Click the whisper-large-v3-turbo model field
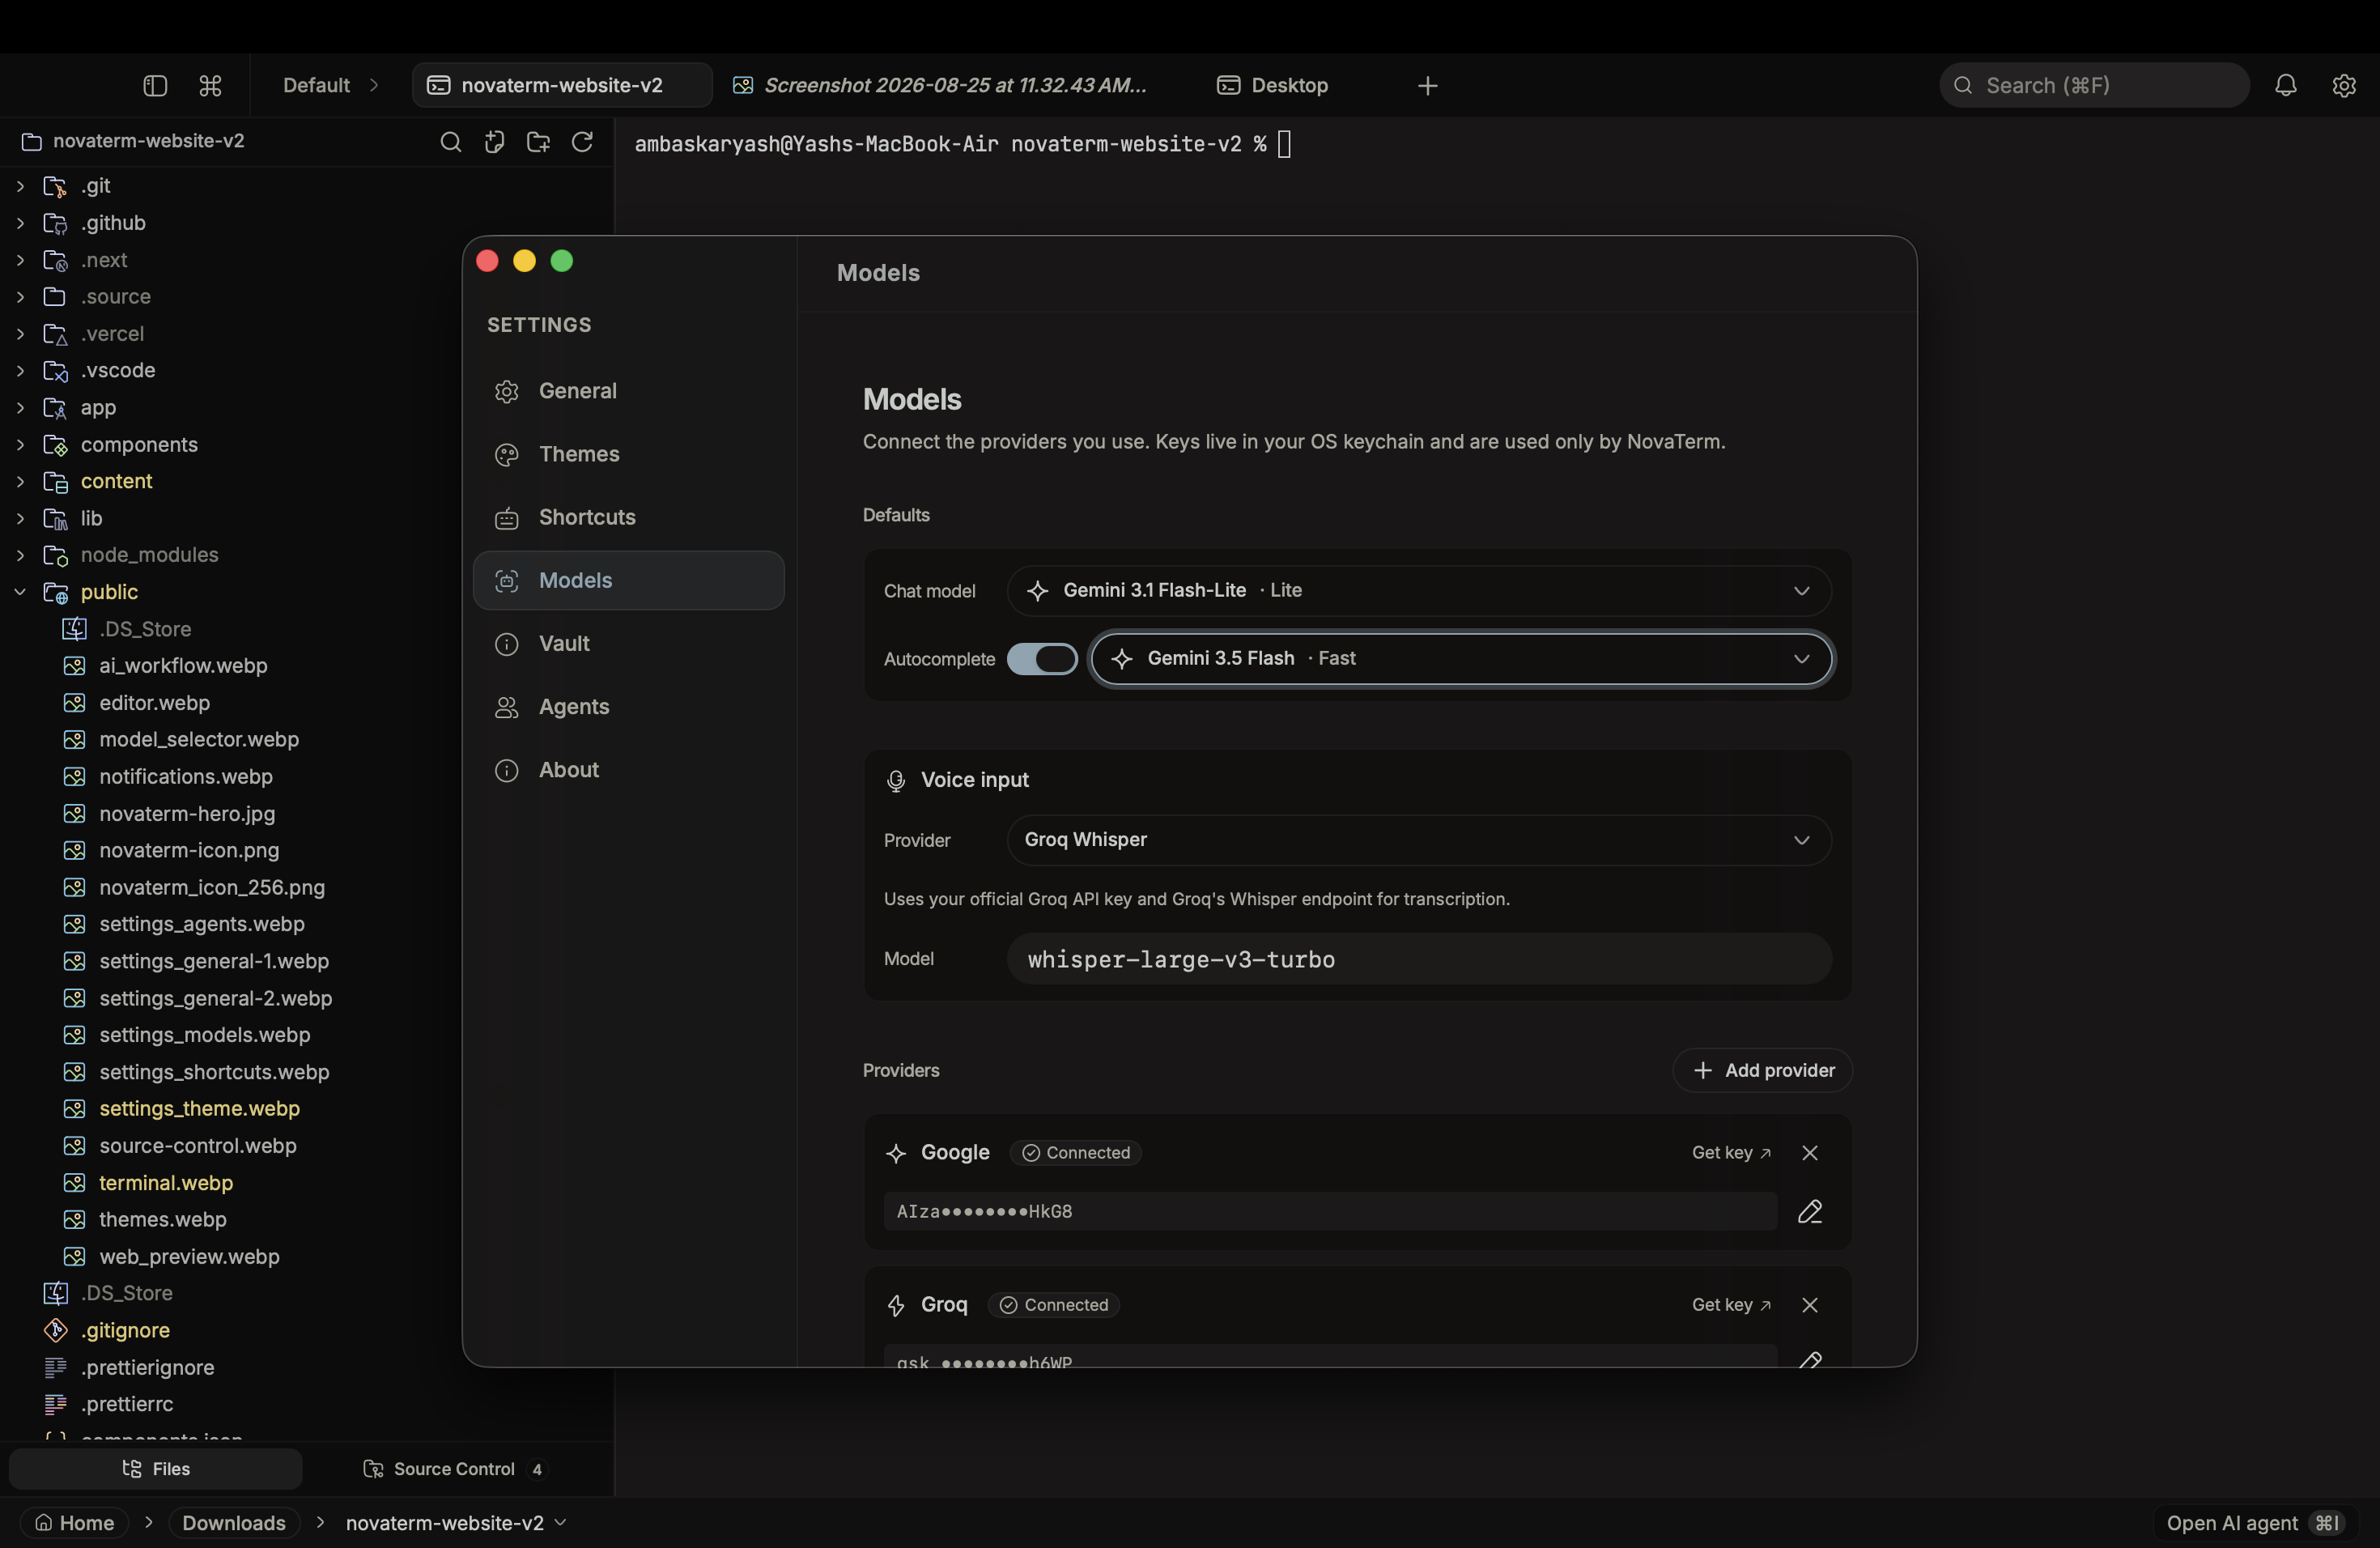The image size is (2380, 1548). [1420, 960]
